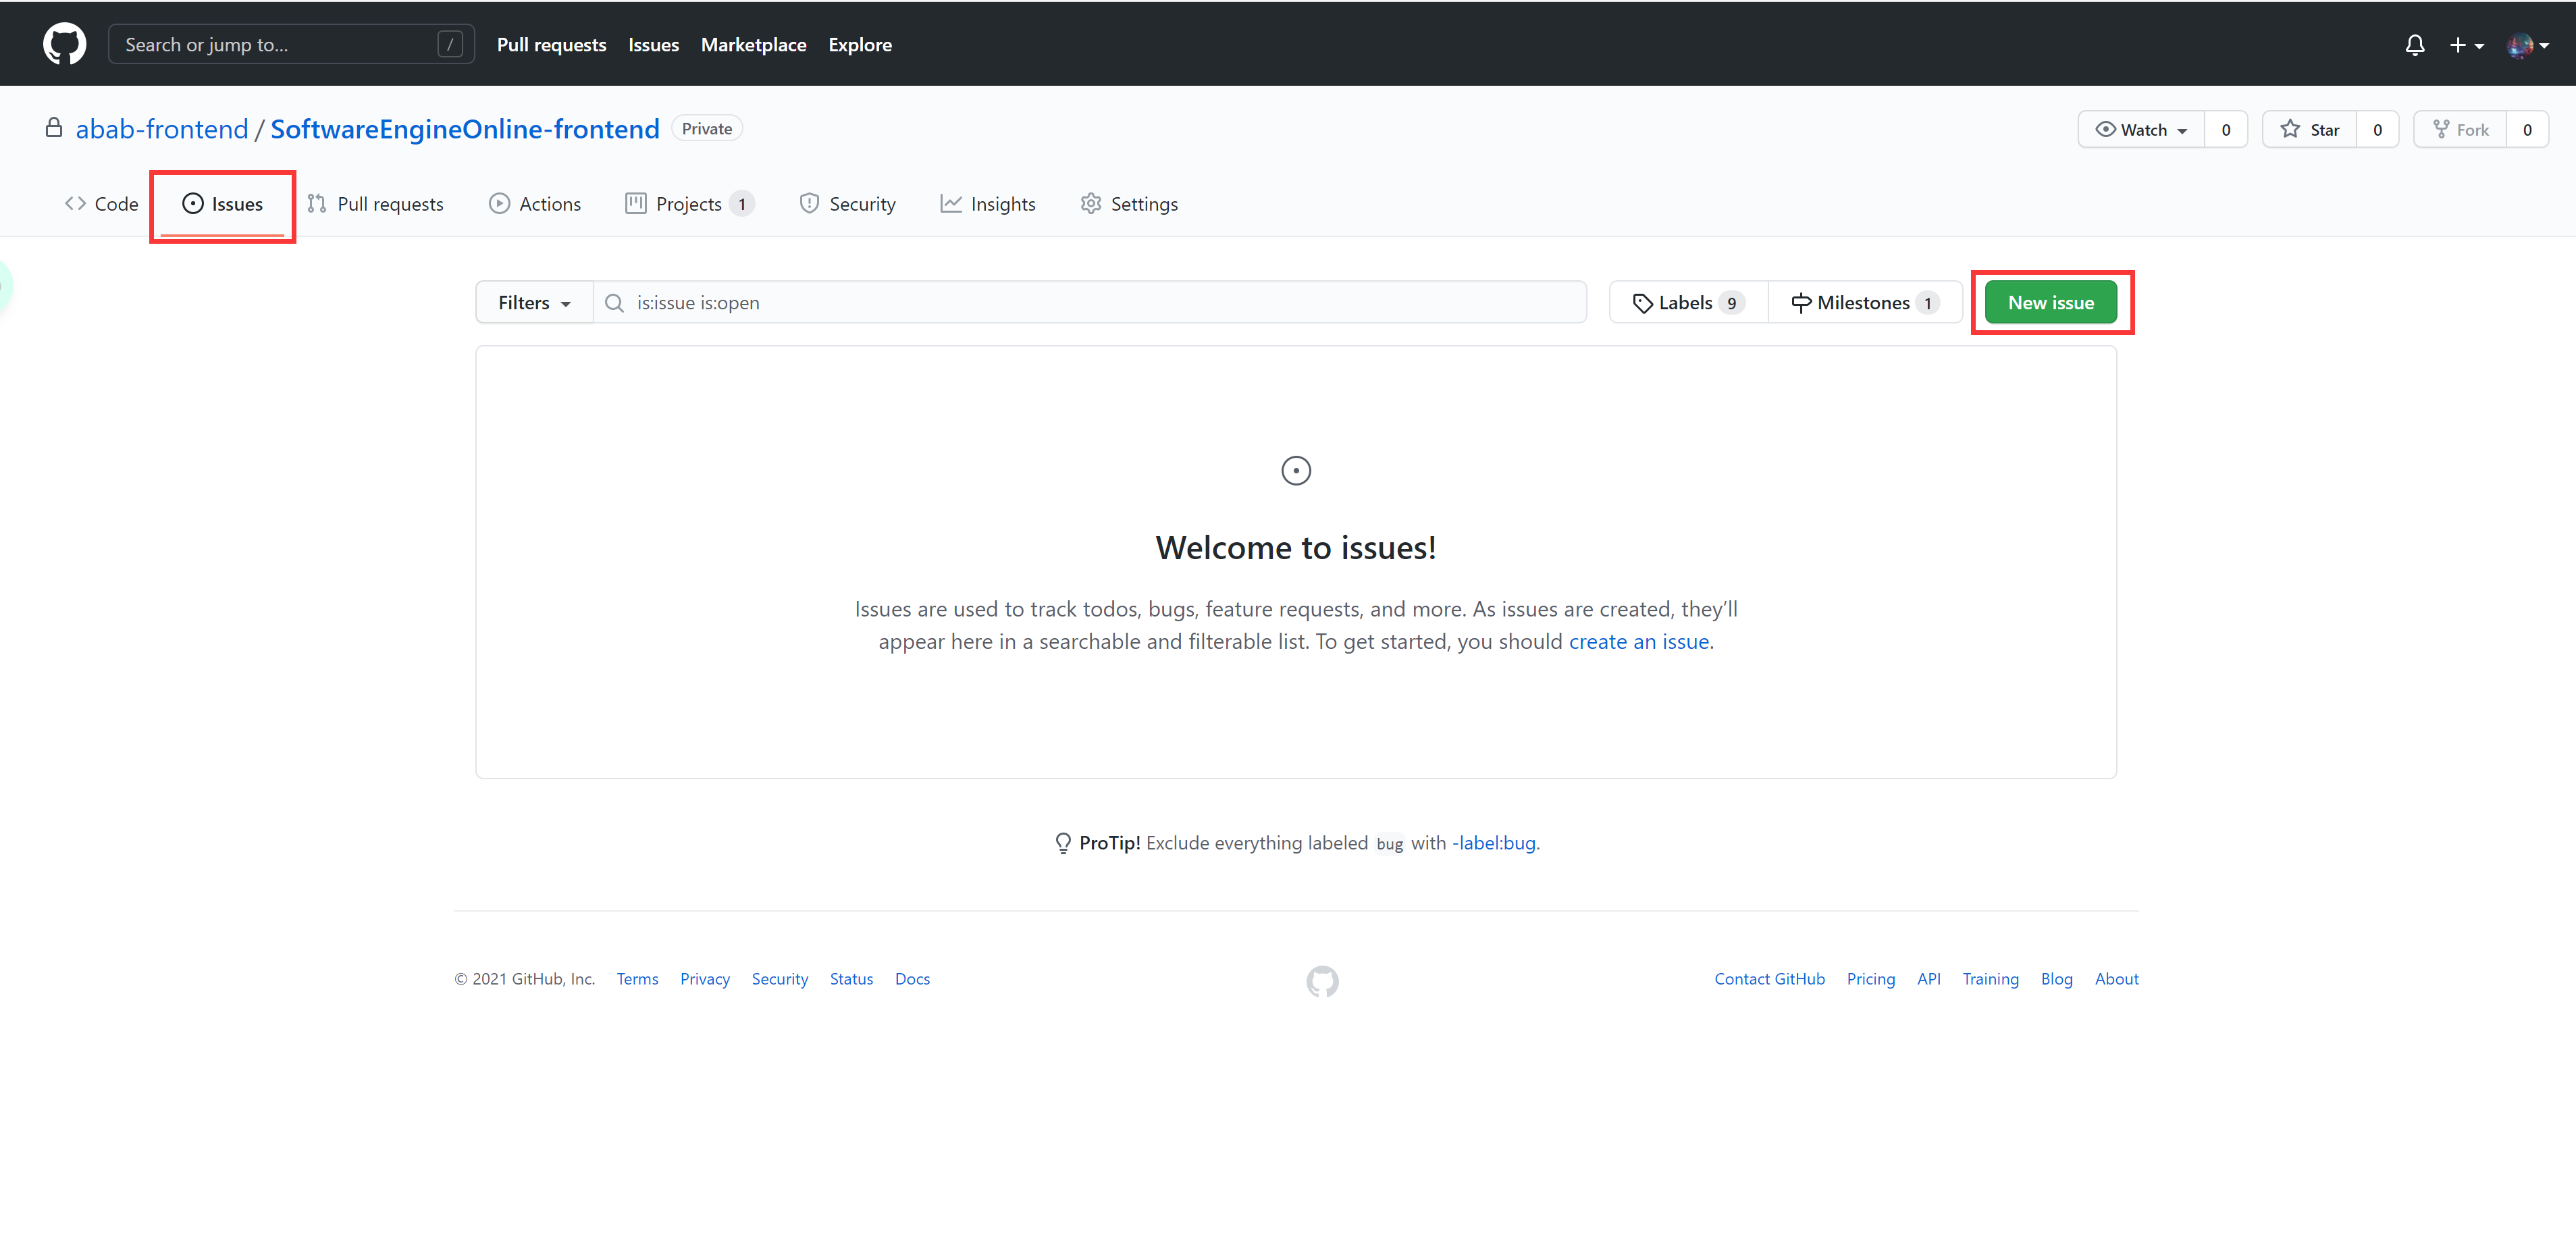This screenshot has width=2576, height=1258.
Task: Follow the 'create an issue' link
Action: click(x=1638, y=641)
